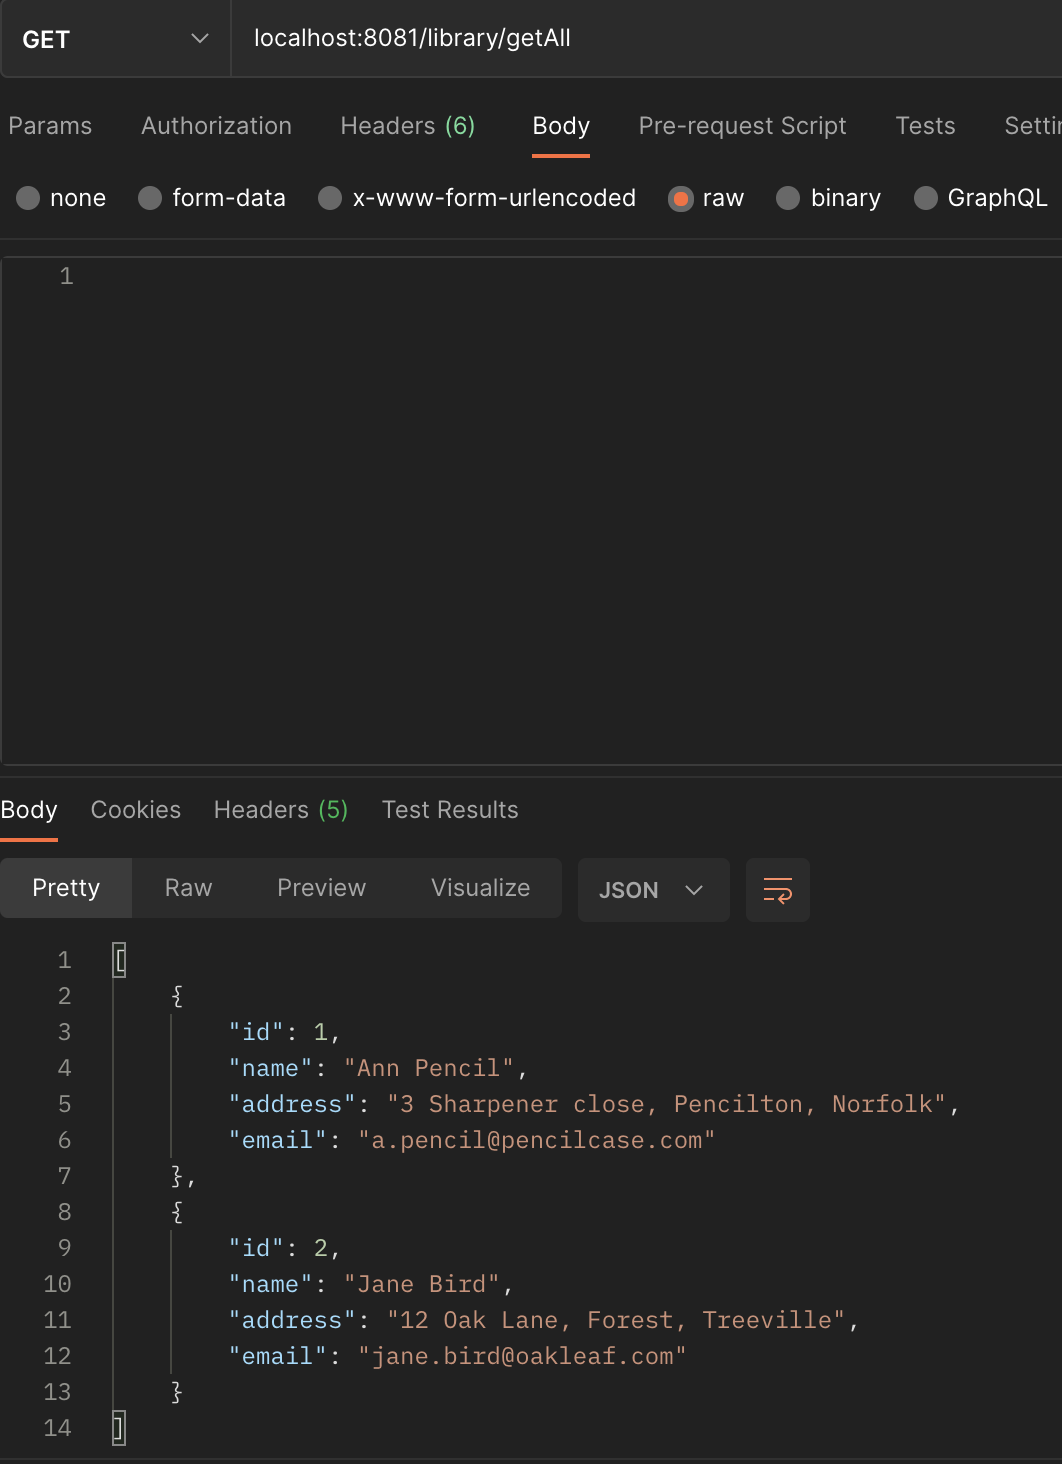The width and height of the screenshot is (1062, 1464).
Task: Open the Authorization tab
Action: (216, 126)
